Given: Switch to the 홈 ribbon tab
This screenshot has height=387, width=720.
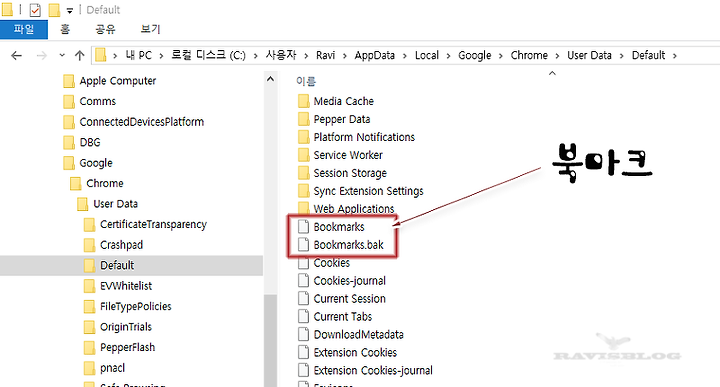Looking at the screenshot, I should tap(65, 29).
